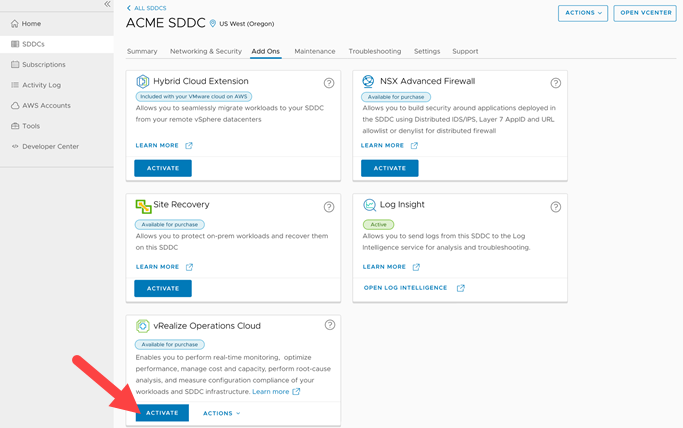
Task: Click external link icon beside Open Log Intelligence
Action: [x=461, y=288]
